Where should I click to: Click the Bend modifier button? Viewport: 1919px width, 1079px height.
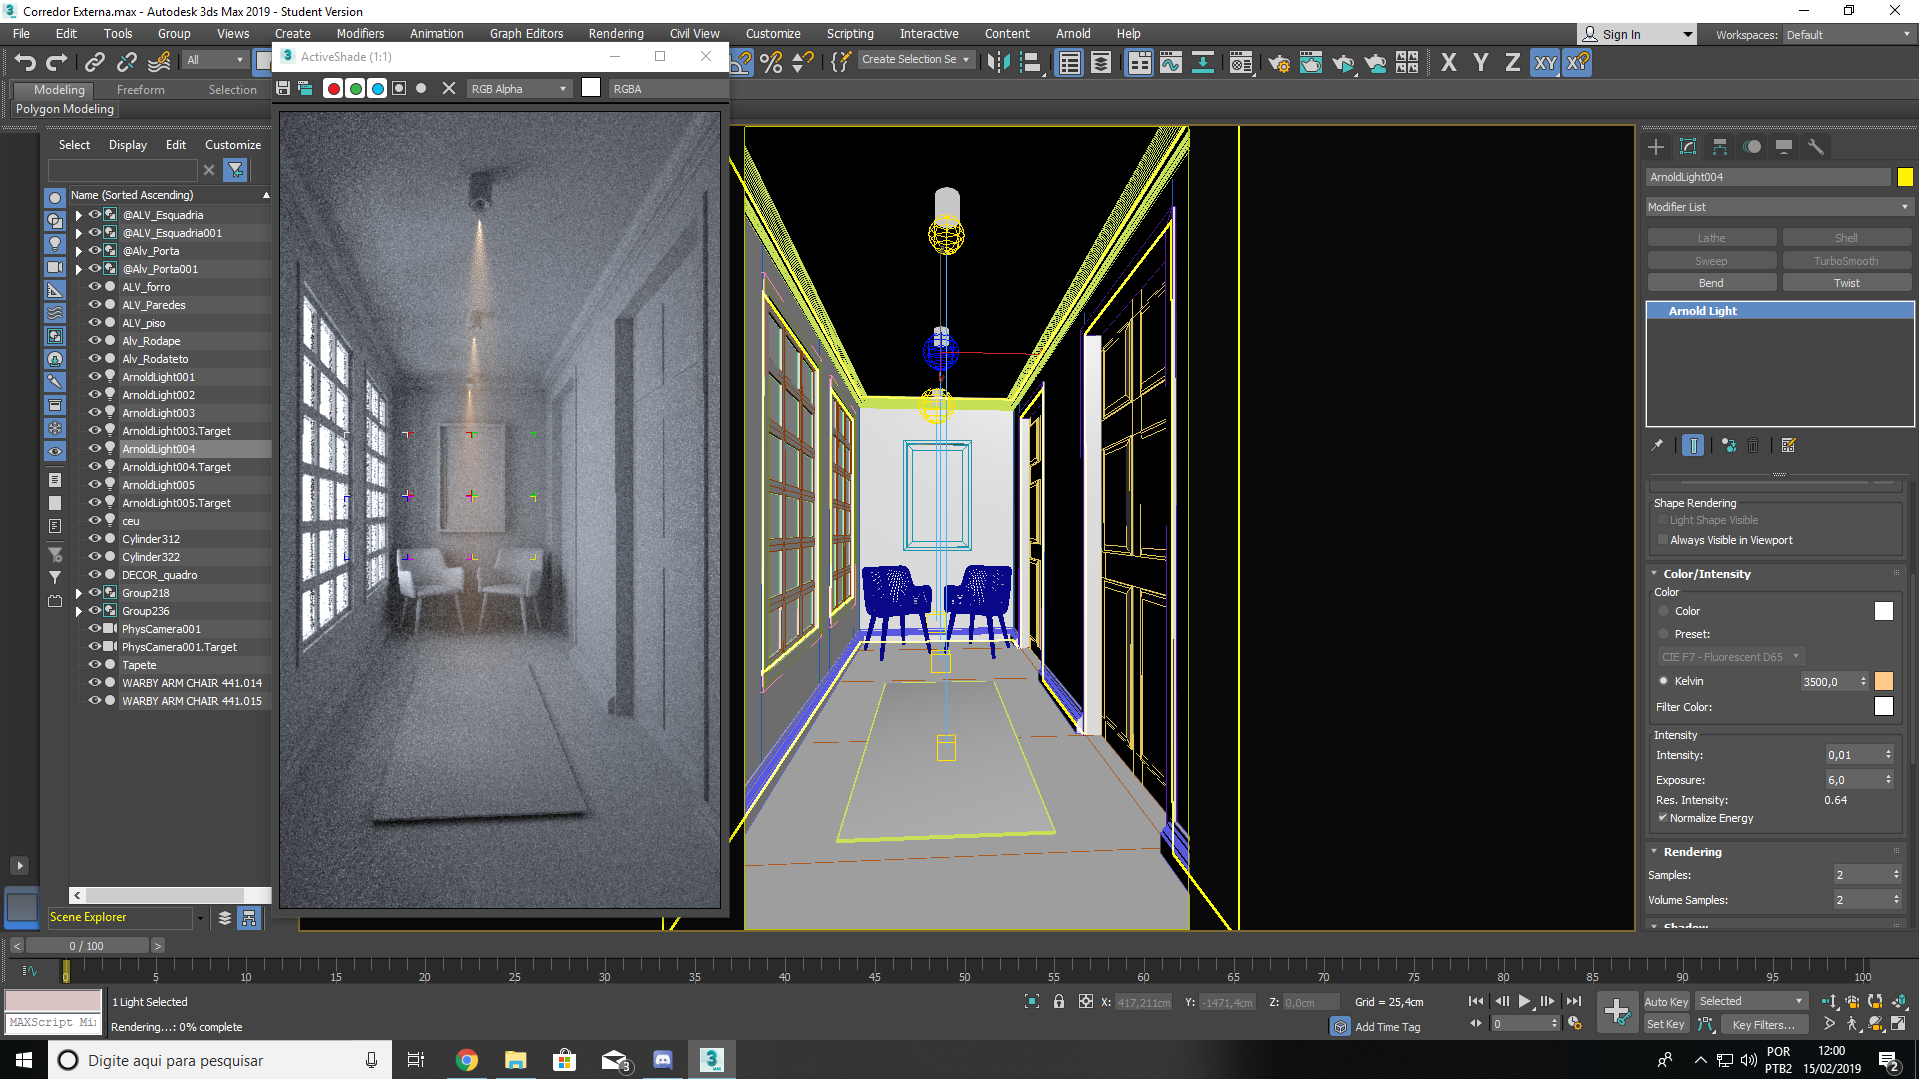pyautogui.click(x=1711, y=283)
